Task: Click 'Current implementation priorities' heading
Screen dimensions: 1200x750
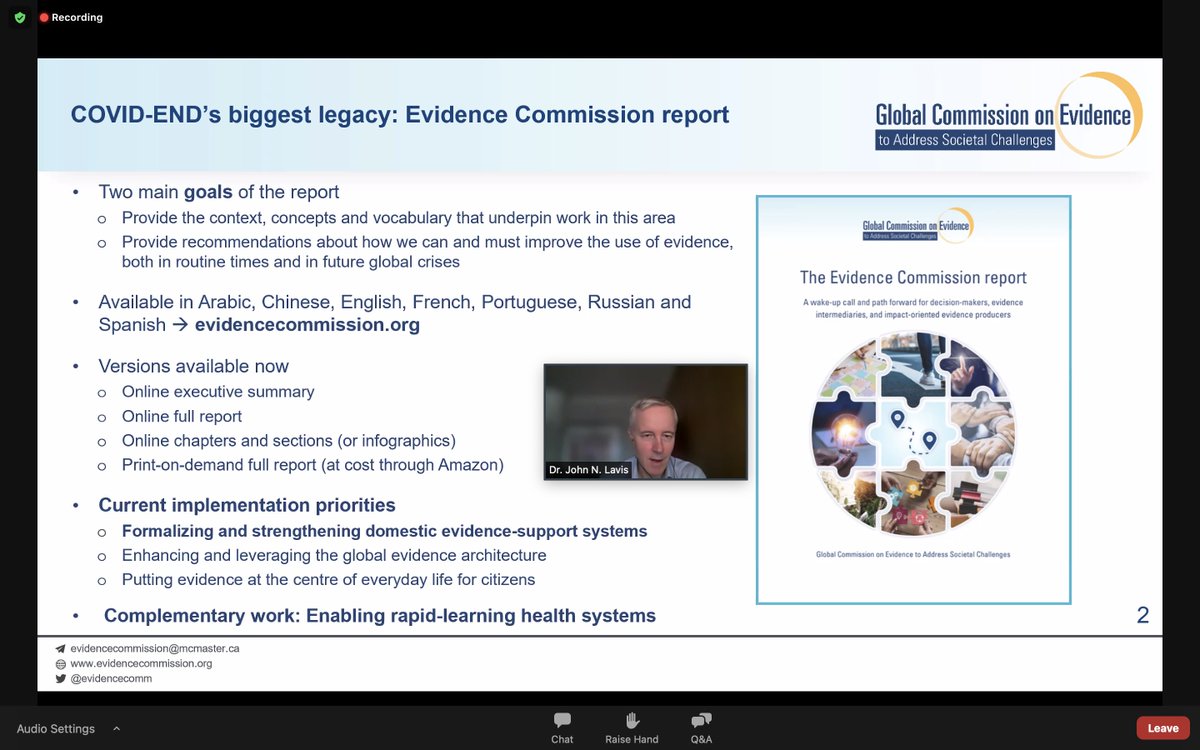Action: [247, 505]
